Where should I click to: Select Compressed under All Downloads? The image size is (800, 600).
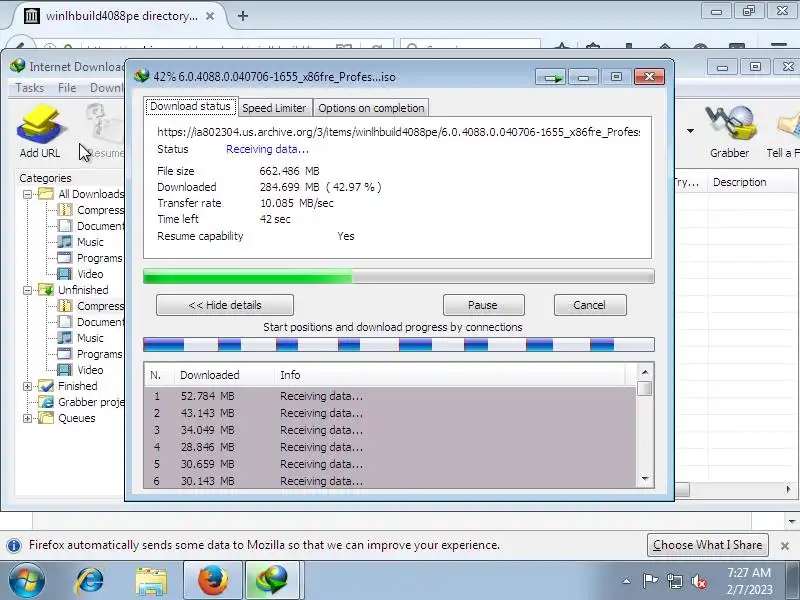[x=91, y=210]
